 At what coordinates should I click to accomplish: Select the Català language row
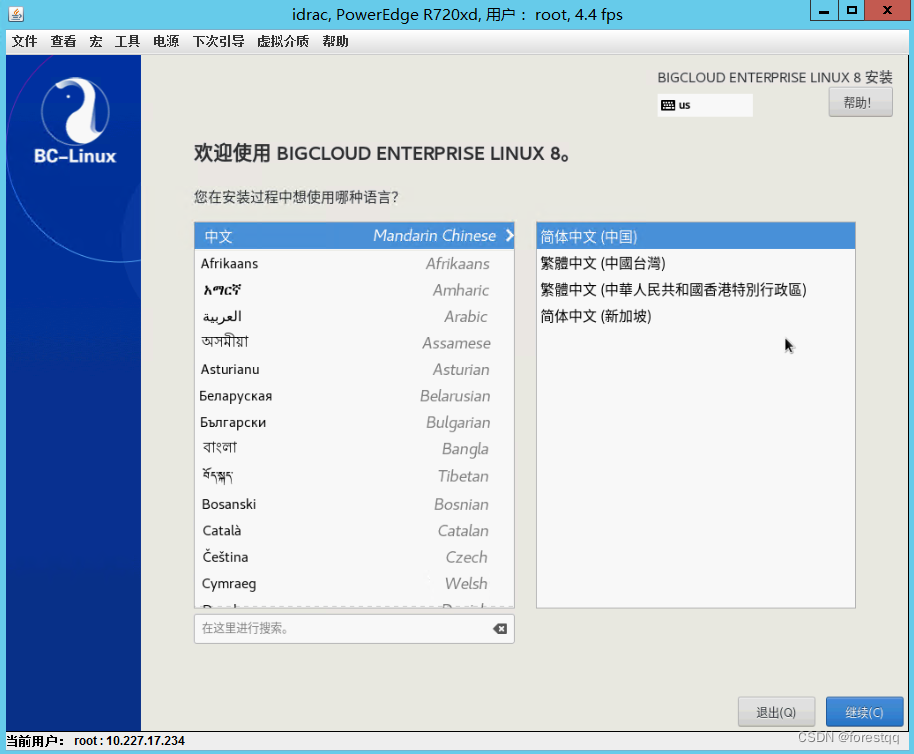pyautogui.click(x=354, y=531)
